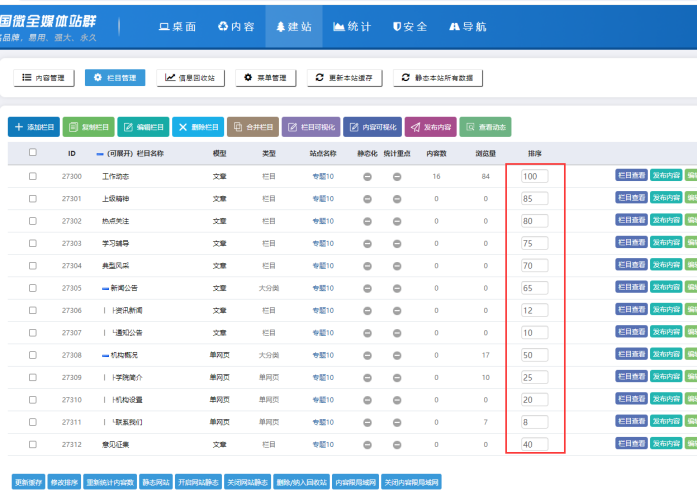Click the sort order field showing 100
This screenshot has width=698, height=491.
click(534, 176)
